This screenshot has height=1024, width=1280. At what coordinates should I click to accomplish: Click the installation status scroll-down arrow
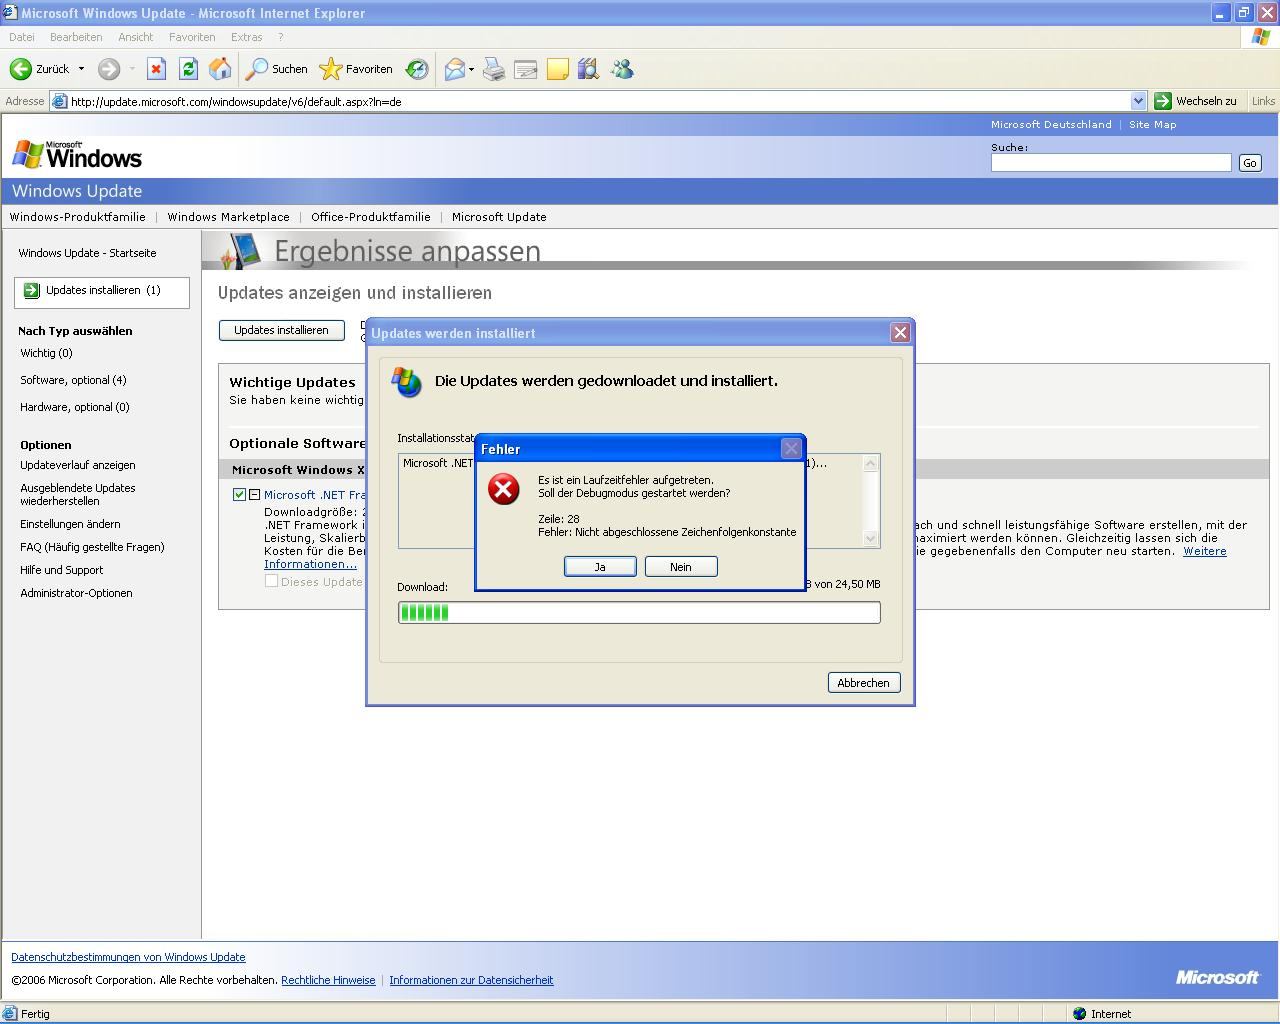pyautogui.click(x=870, y=538)
